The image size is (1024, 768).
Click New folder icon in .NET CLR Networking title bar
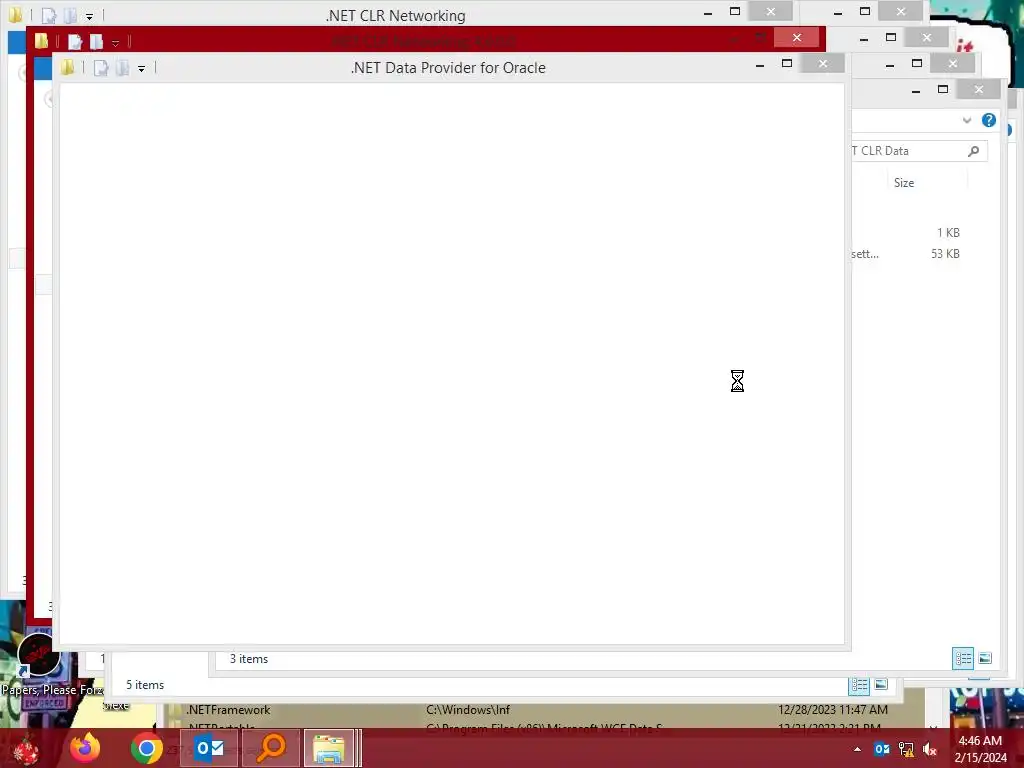(70, 16)
